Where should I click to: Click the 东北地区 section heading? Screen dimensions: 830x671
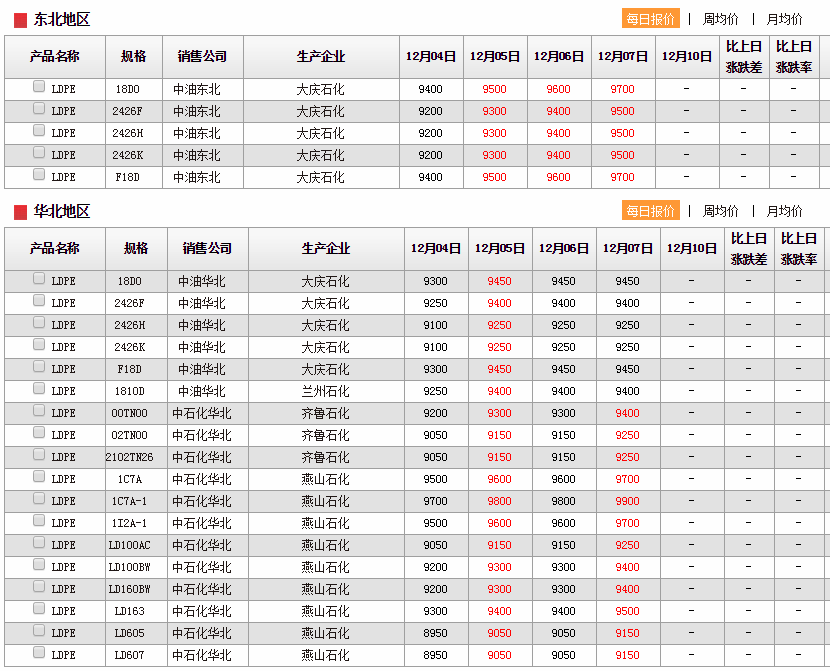point(62,20)
